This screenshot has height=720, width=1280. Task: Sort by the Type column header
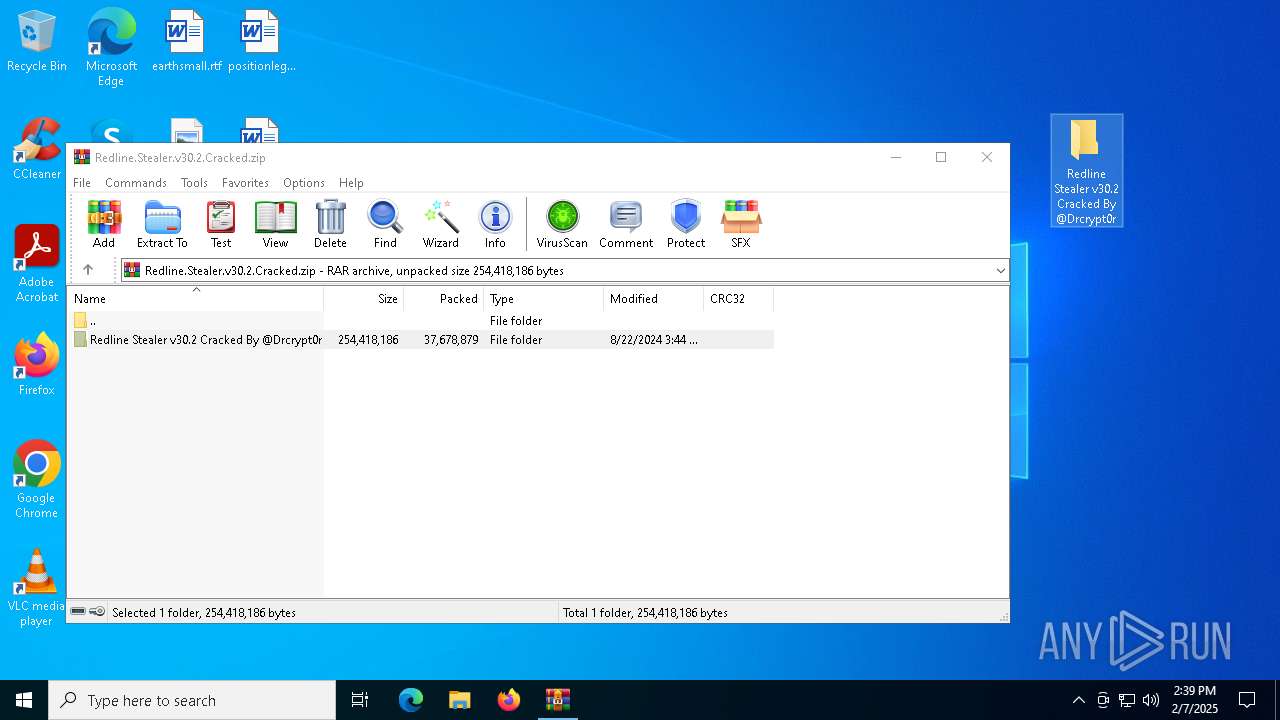(x=544, y=298)
